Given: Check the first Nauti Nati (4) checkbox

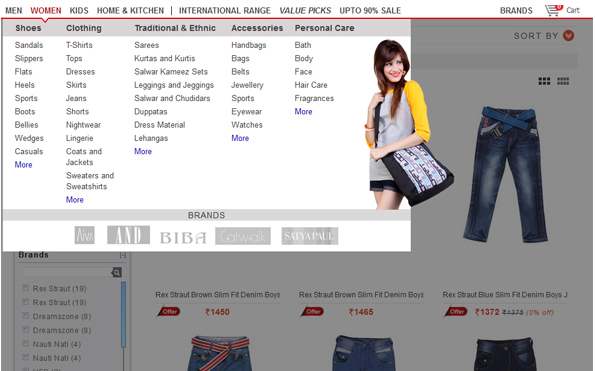Looking at the screenshot, I should coord(25,344).
